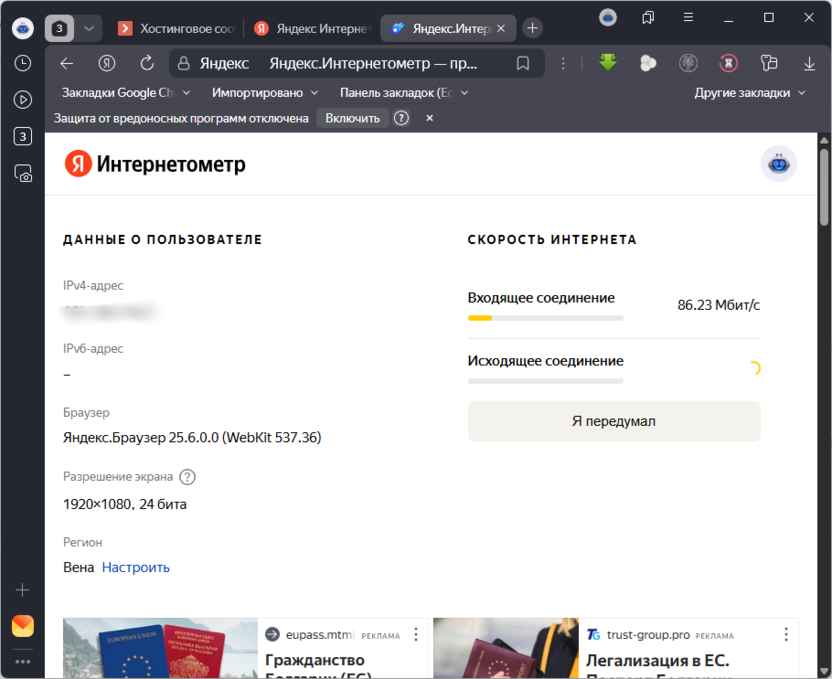Click the Alice assistant avatar on page
The height and width of the screenshot is (679, 832).
(x=779, y=162)
